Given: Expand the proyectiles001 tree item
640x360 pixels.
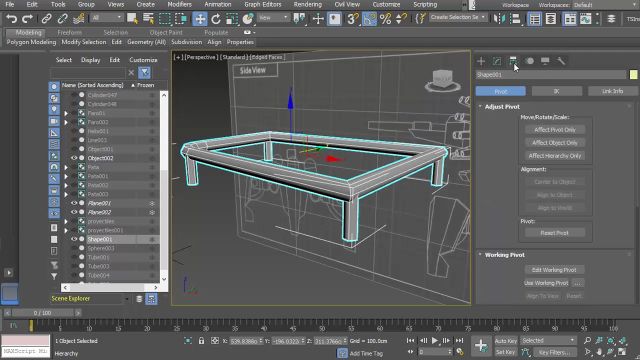Looking at the screenshot, I should pos(66,230).
